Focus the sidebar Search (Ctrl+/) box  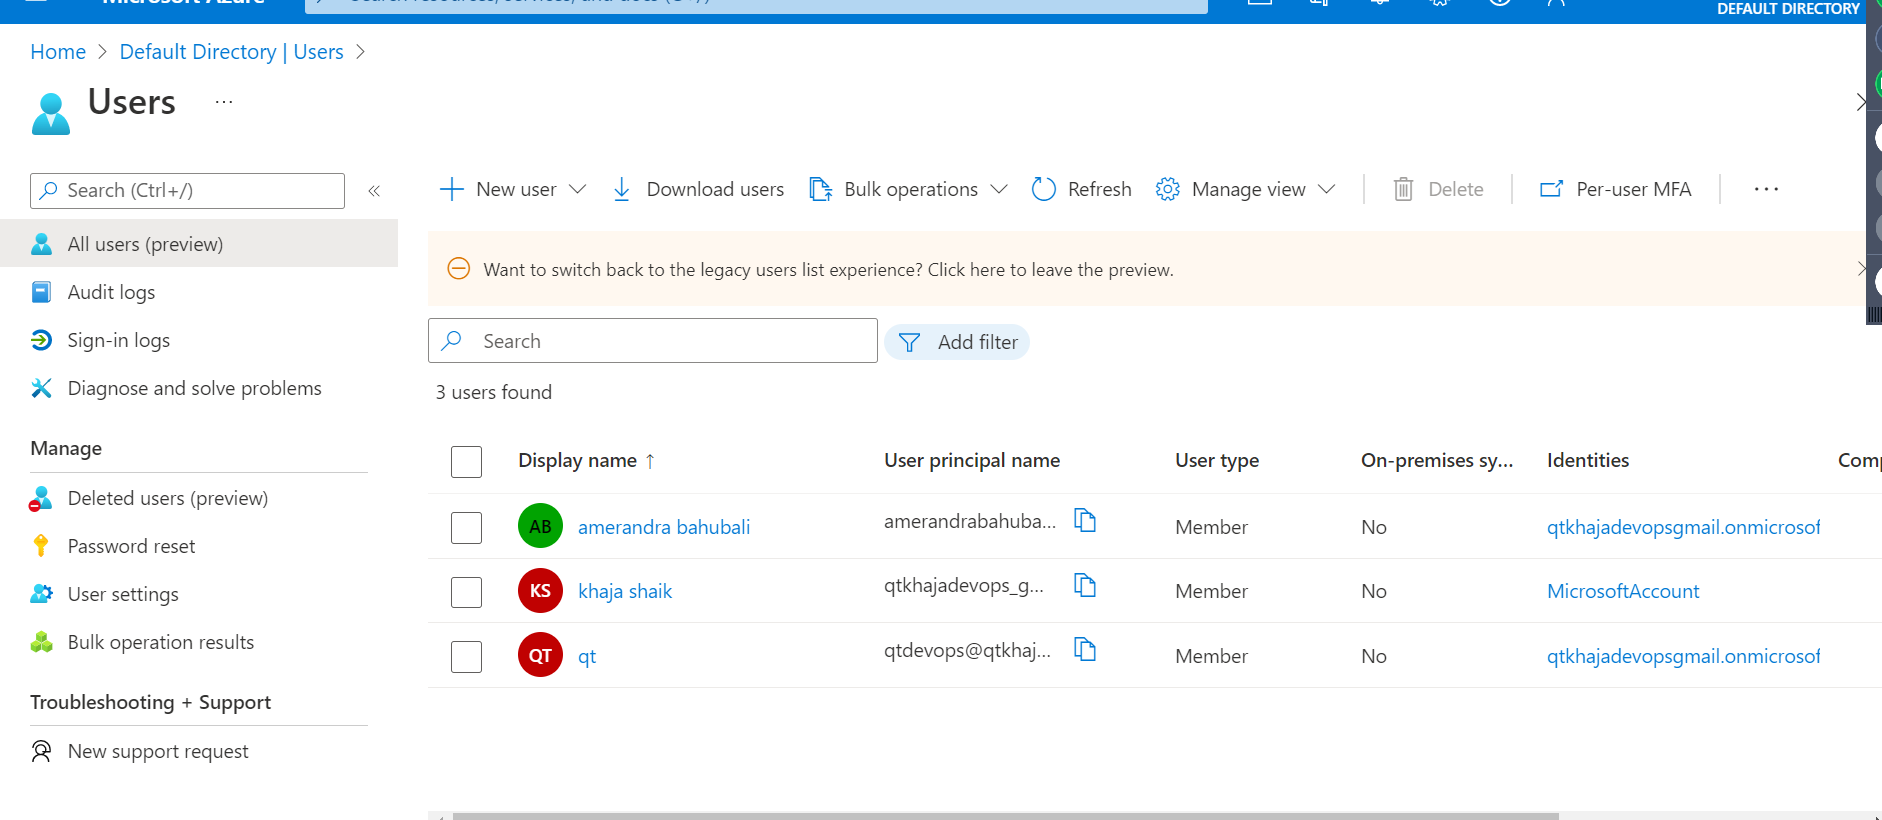(188, 191)
